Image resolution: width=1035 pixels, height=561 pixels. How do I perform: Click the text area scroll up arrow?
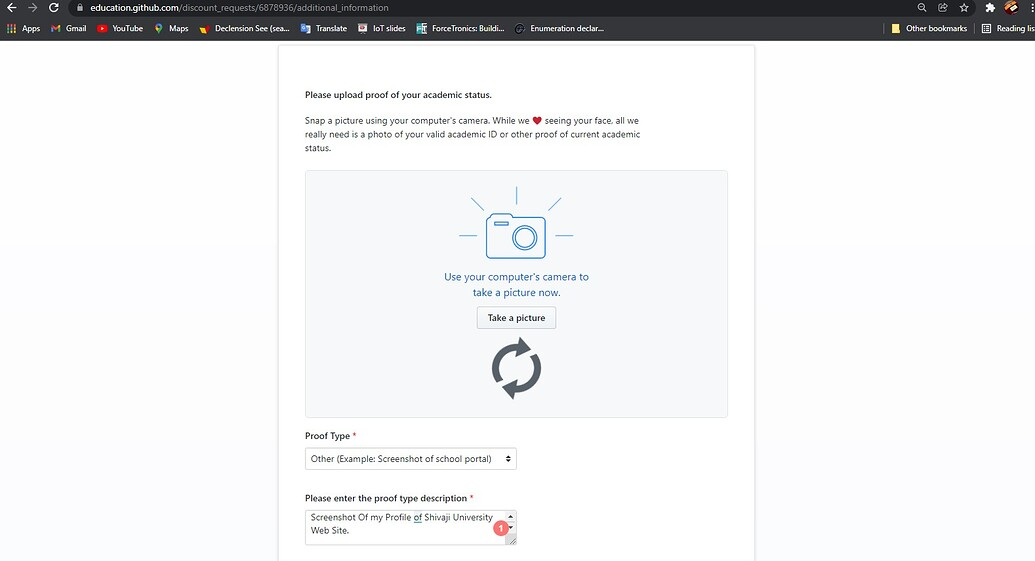coord(510,516)
